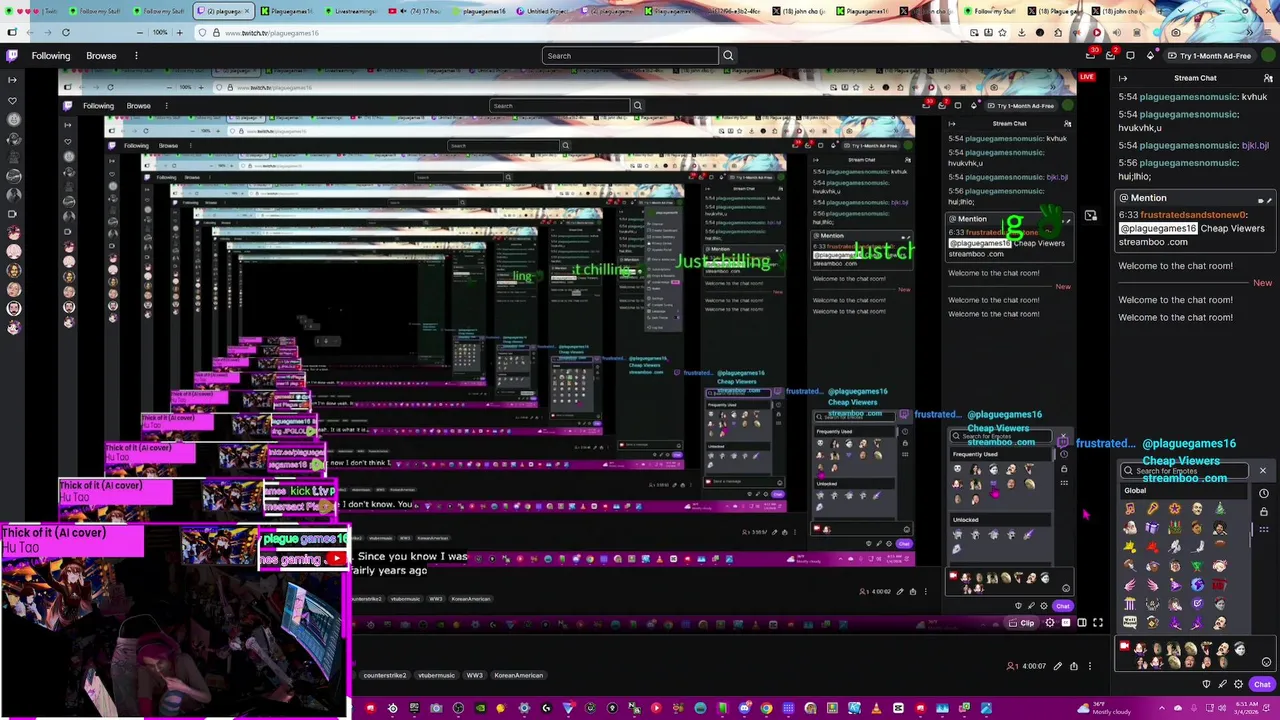Toggle theatre mode on the player

click(1082, 623)
